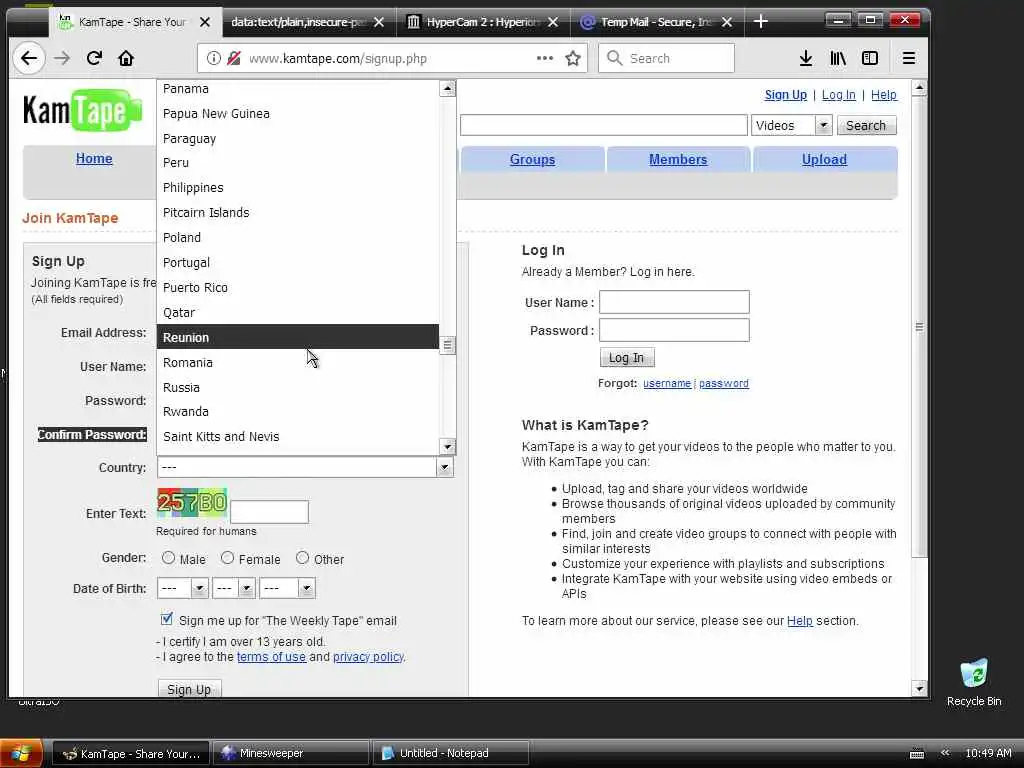The height and width of the screenshot is (768, 1024).
Task: Click the site Search button
Action: click(866, 125)
